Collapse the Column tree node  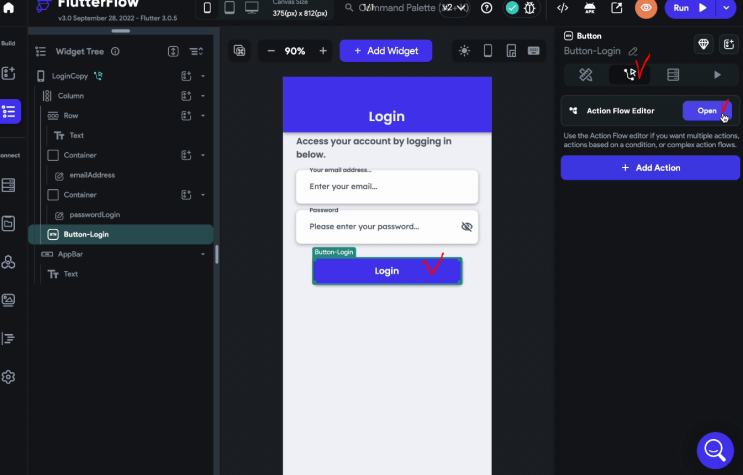[x=203, y=96]
